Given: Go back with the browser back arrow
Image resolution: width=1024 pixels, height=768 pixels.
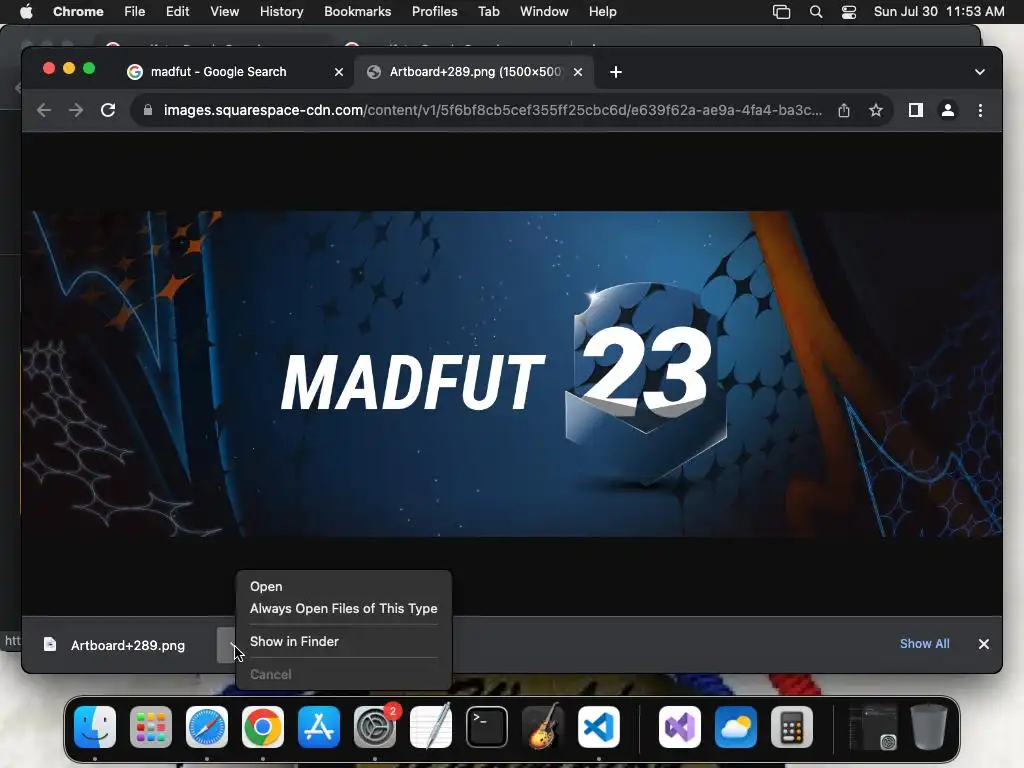Looking at the screenshot, I should 44,110.
